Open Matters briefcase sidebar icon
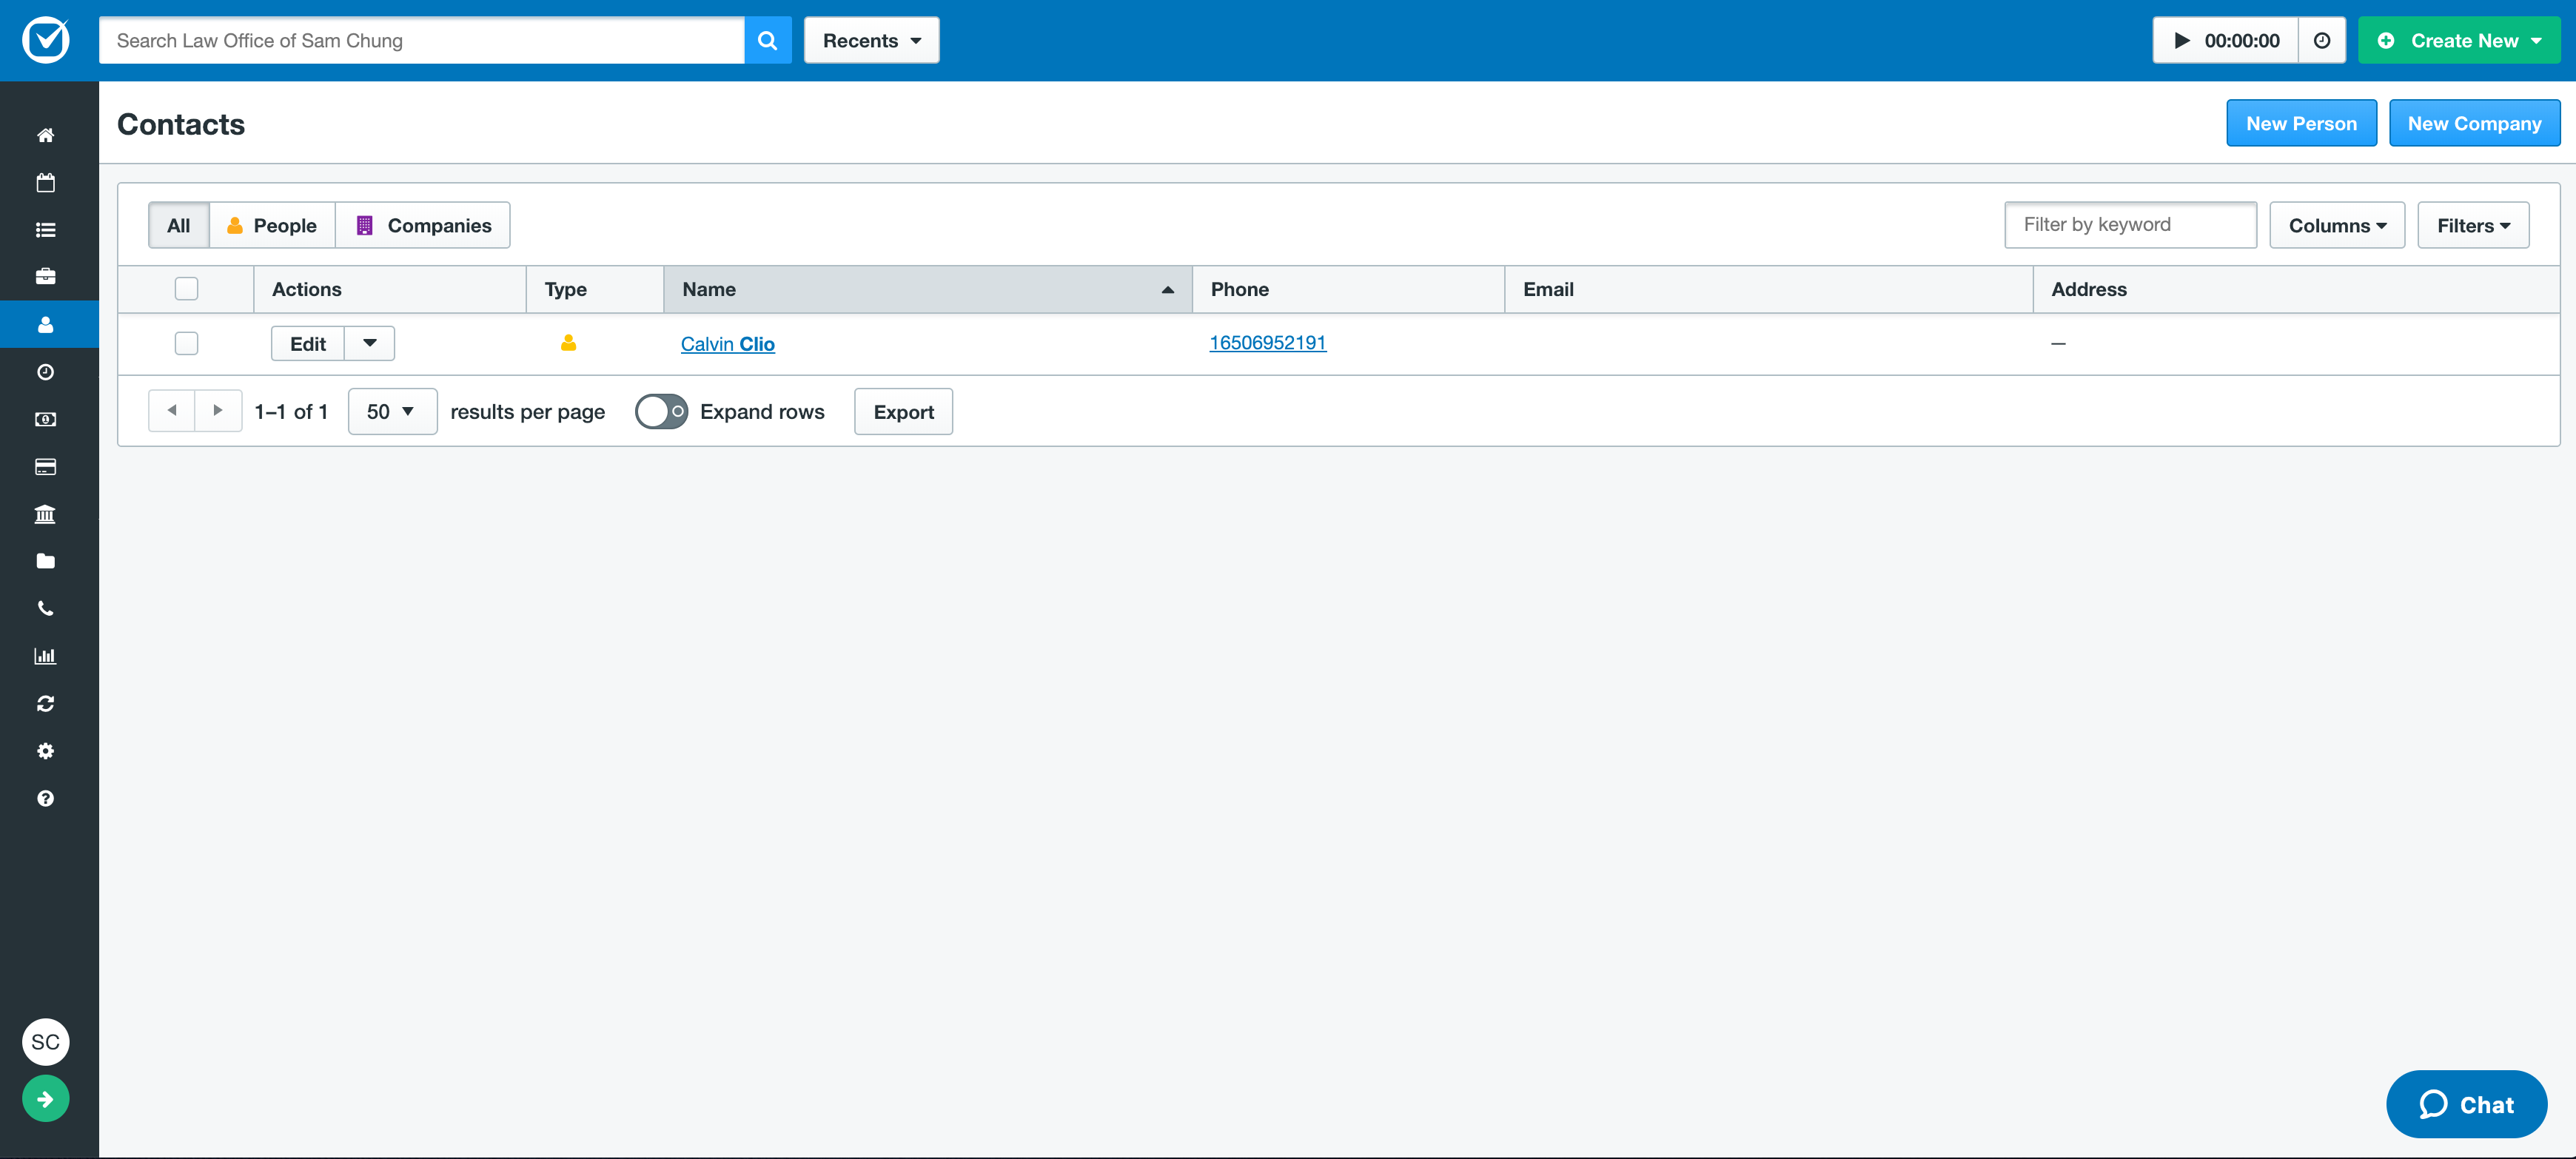This screenshot has height=1159, width=2576. [46, 277]
